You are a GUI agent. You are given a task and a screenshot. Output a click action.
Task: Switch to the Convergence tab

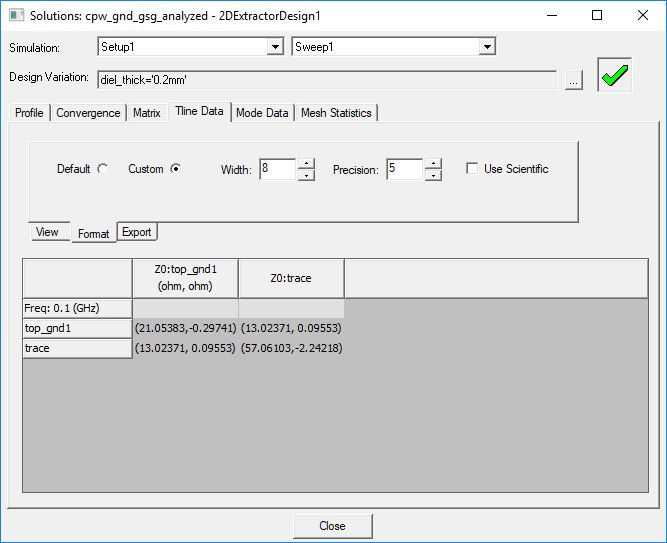(88, 113)
